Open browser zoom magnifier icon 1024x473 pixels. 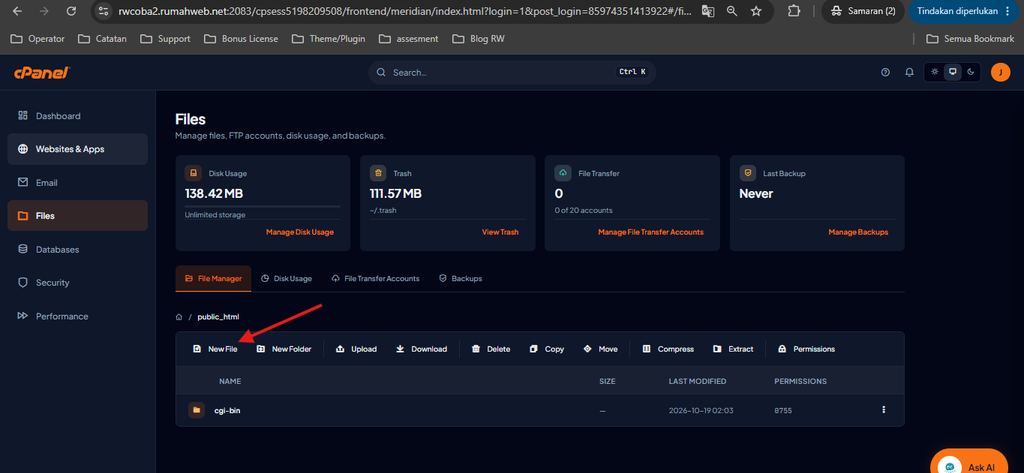732,11
